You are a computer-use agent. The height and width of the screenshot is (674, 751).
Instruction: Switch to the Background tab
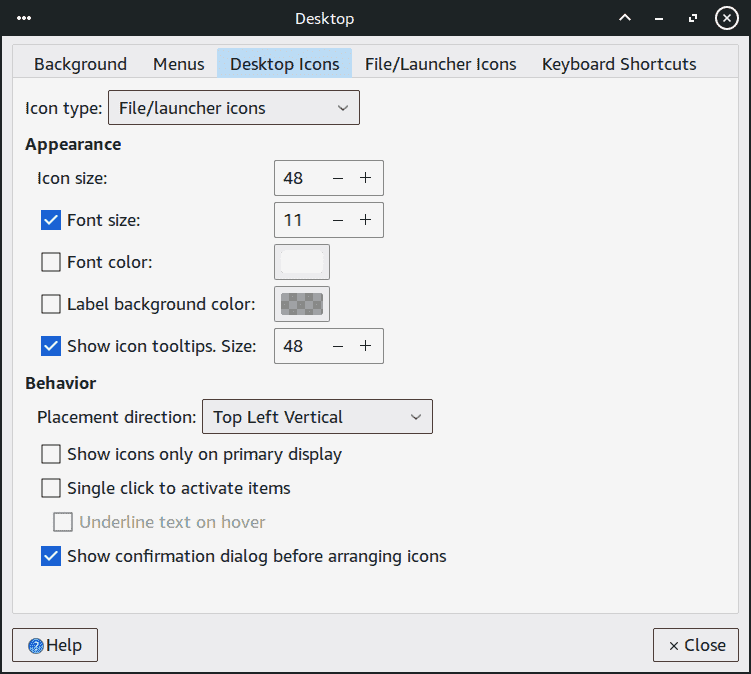pyautogui.click(x=80, y=64)
